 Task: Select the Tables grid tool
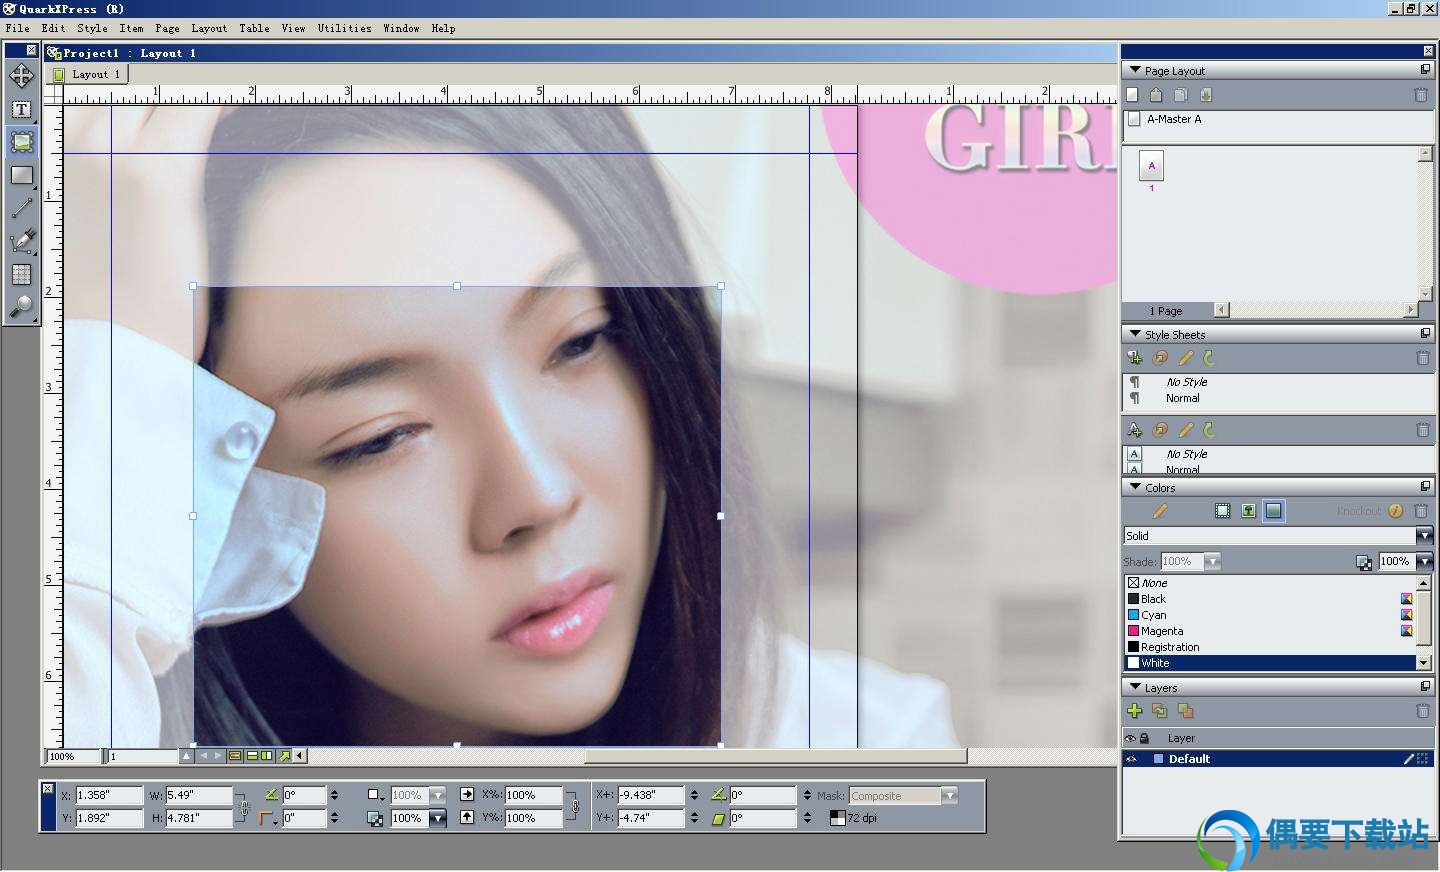(x=21, y=274)
